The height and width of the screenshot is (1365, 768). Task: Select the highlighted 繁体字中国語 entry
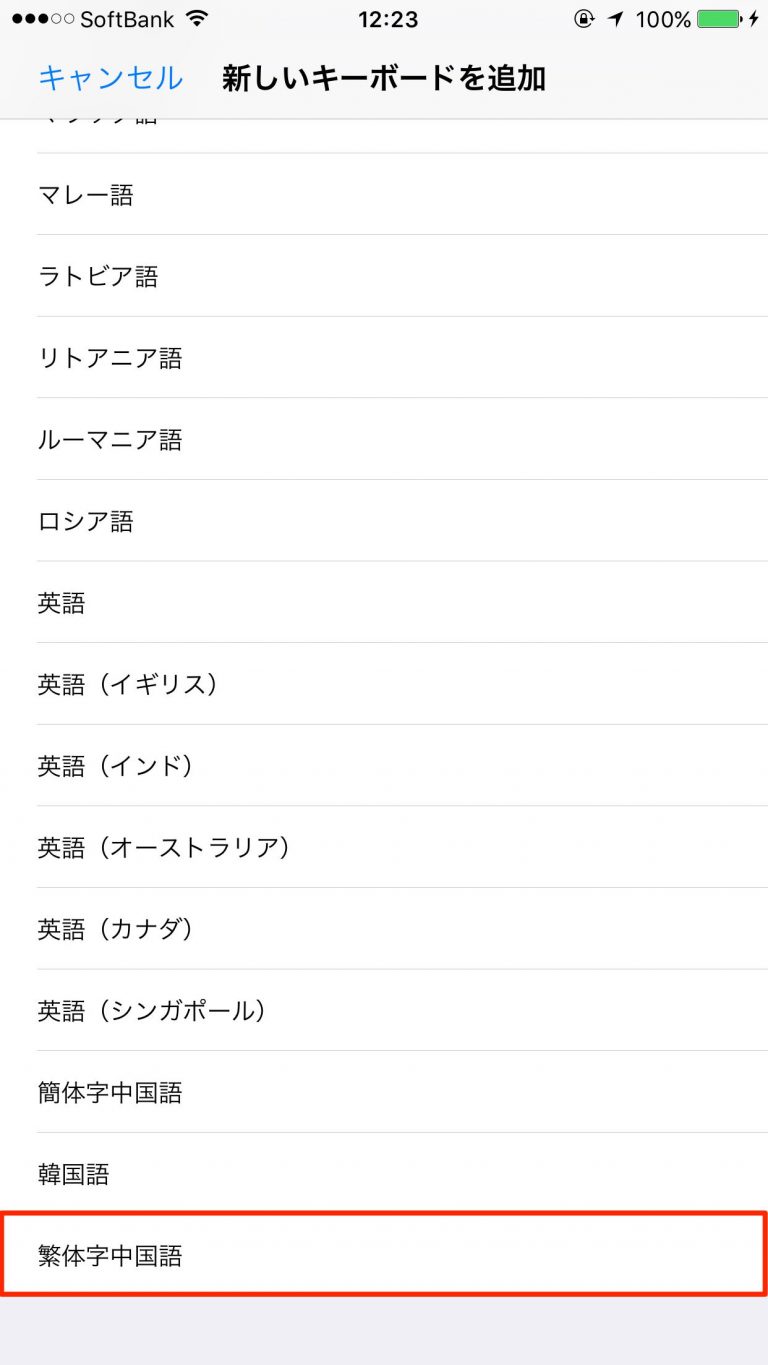point(110,1256)
